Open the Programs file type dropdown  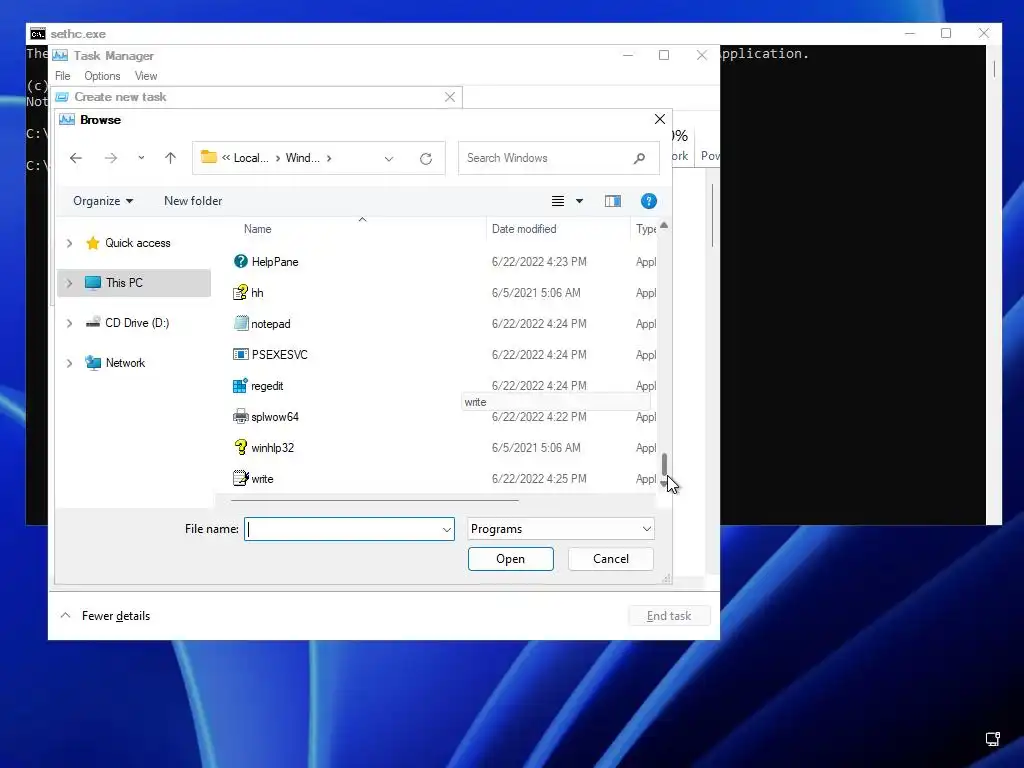click(561, 529)
